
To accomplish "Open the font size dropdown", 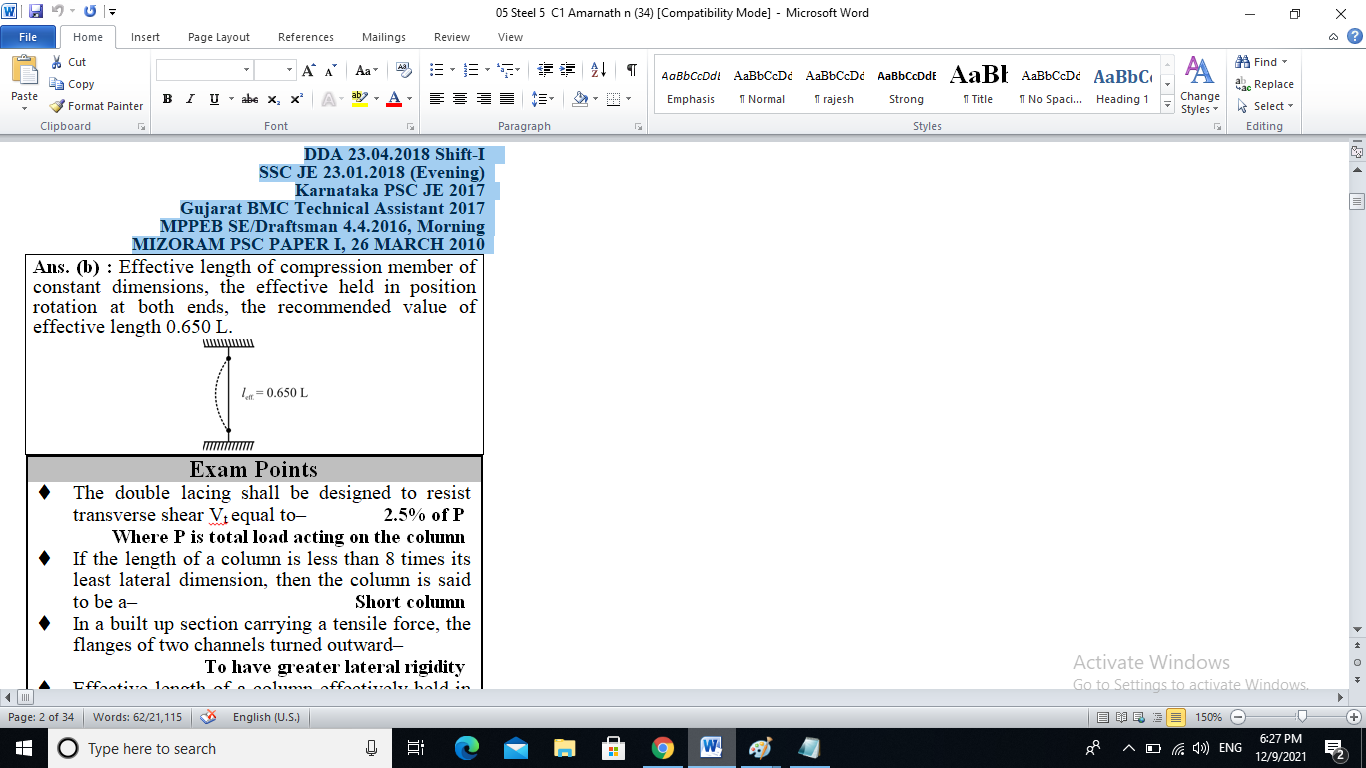I will pos(290,70).
